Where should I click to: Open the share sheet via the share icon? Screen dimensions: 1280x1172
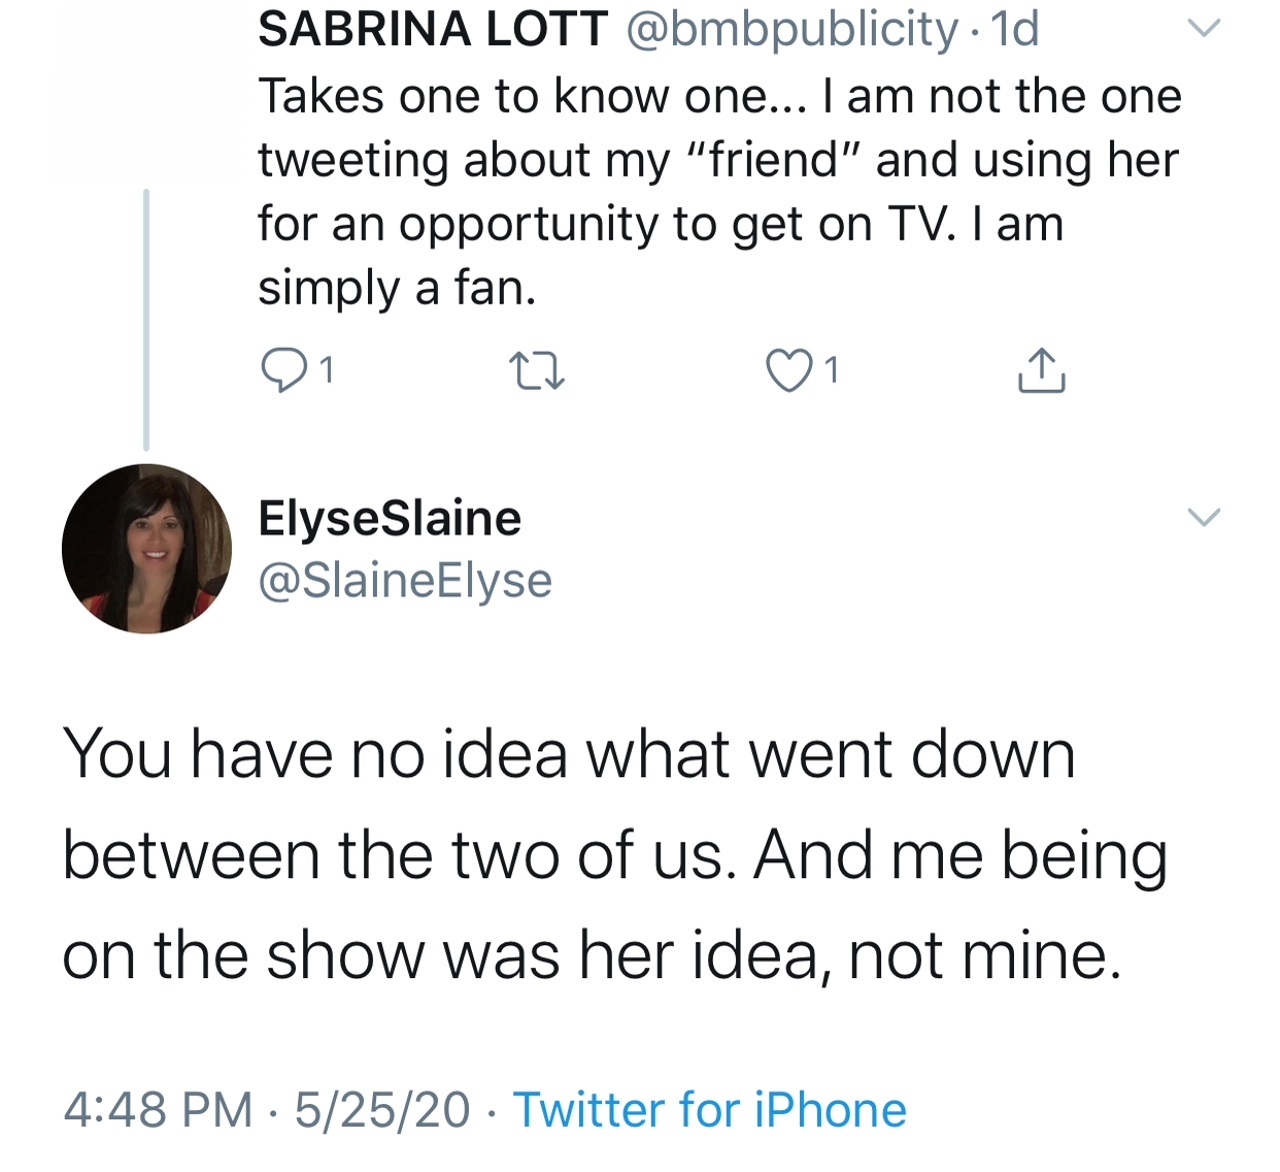point(1040,371)
